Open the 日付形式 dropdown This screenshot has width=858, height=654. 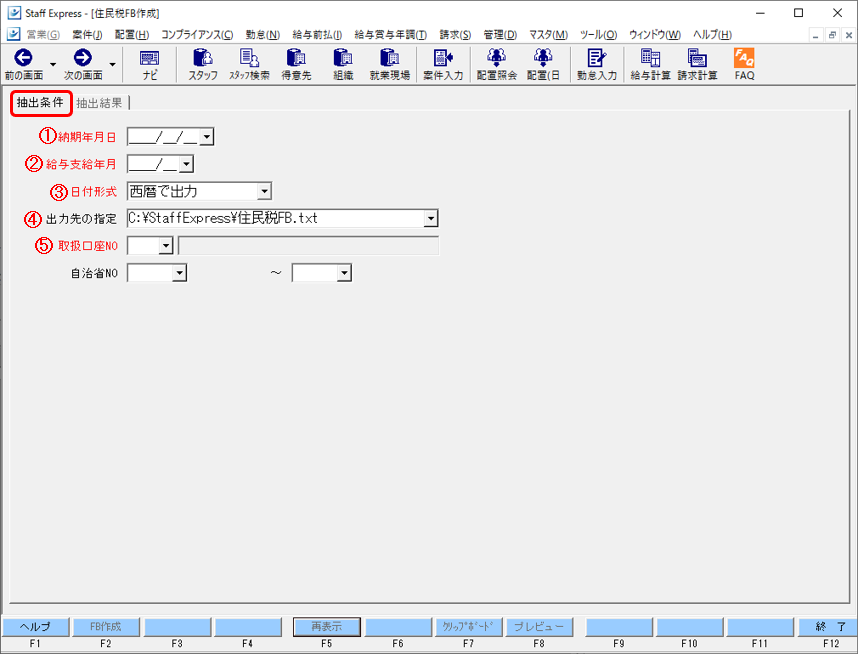tap(264, 192)
